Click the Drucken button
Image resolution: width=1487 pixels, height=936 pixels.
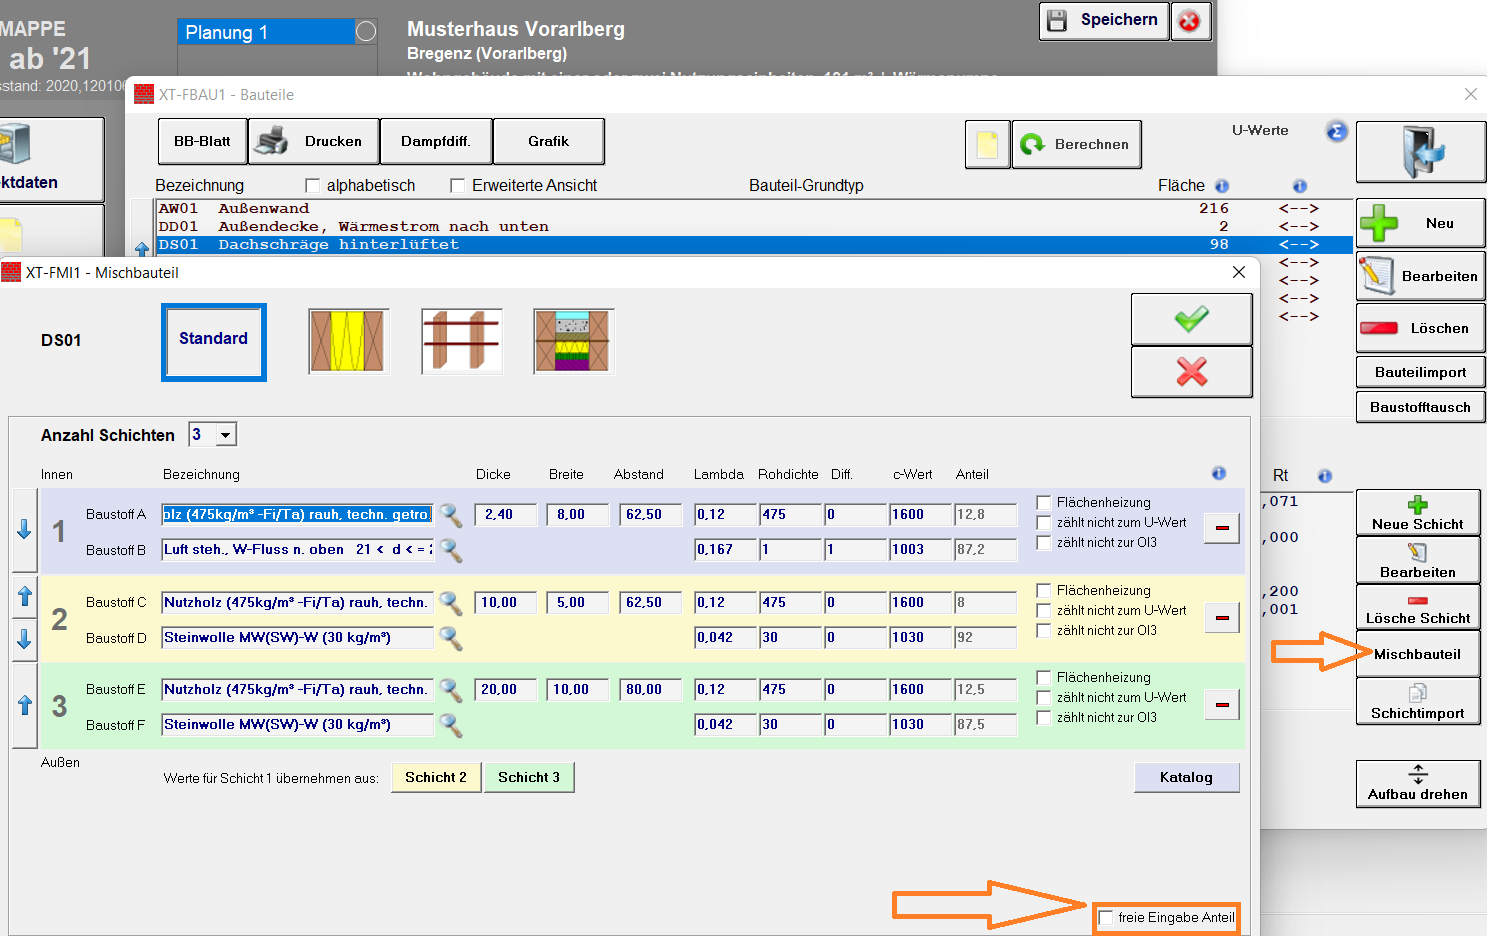point(313,141)
